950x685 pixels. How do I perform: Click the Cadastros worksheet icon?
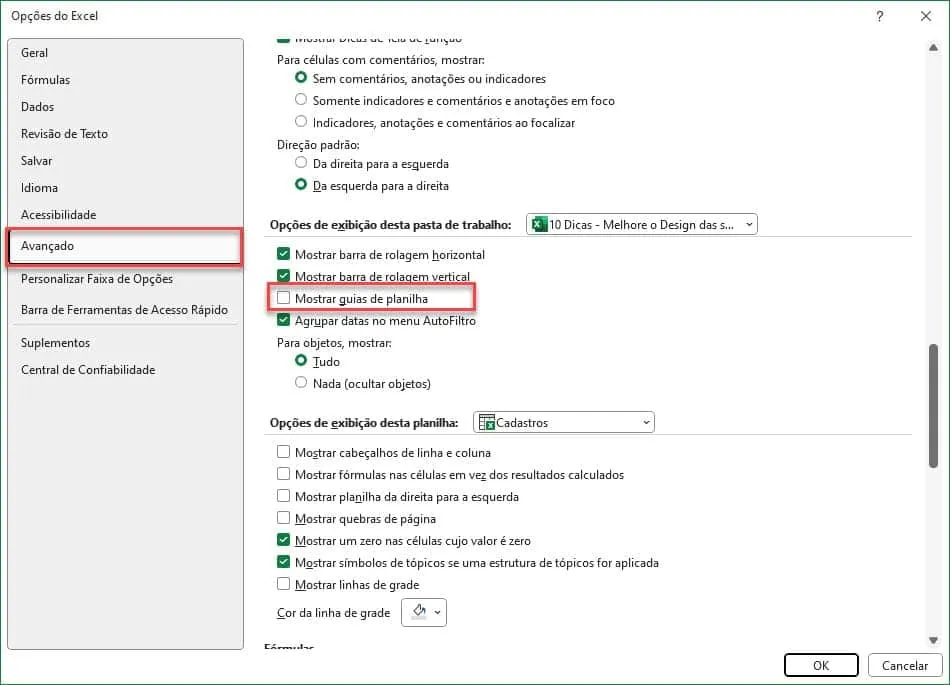tap(487, 422)
